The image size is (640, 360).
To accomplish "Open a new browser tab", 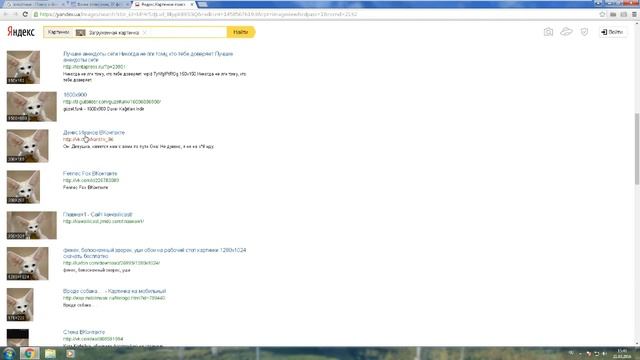I will (202, 4).
